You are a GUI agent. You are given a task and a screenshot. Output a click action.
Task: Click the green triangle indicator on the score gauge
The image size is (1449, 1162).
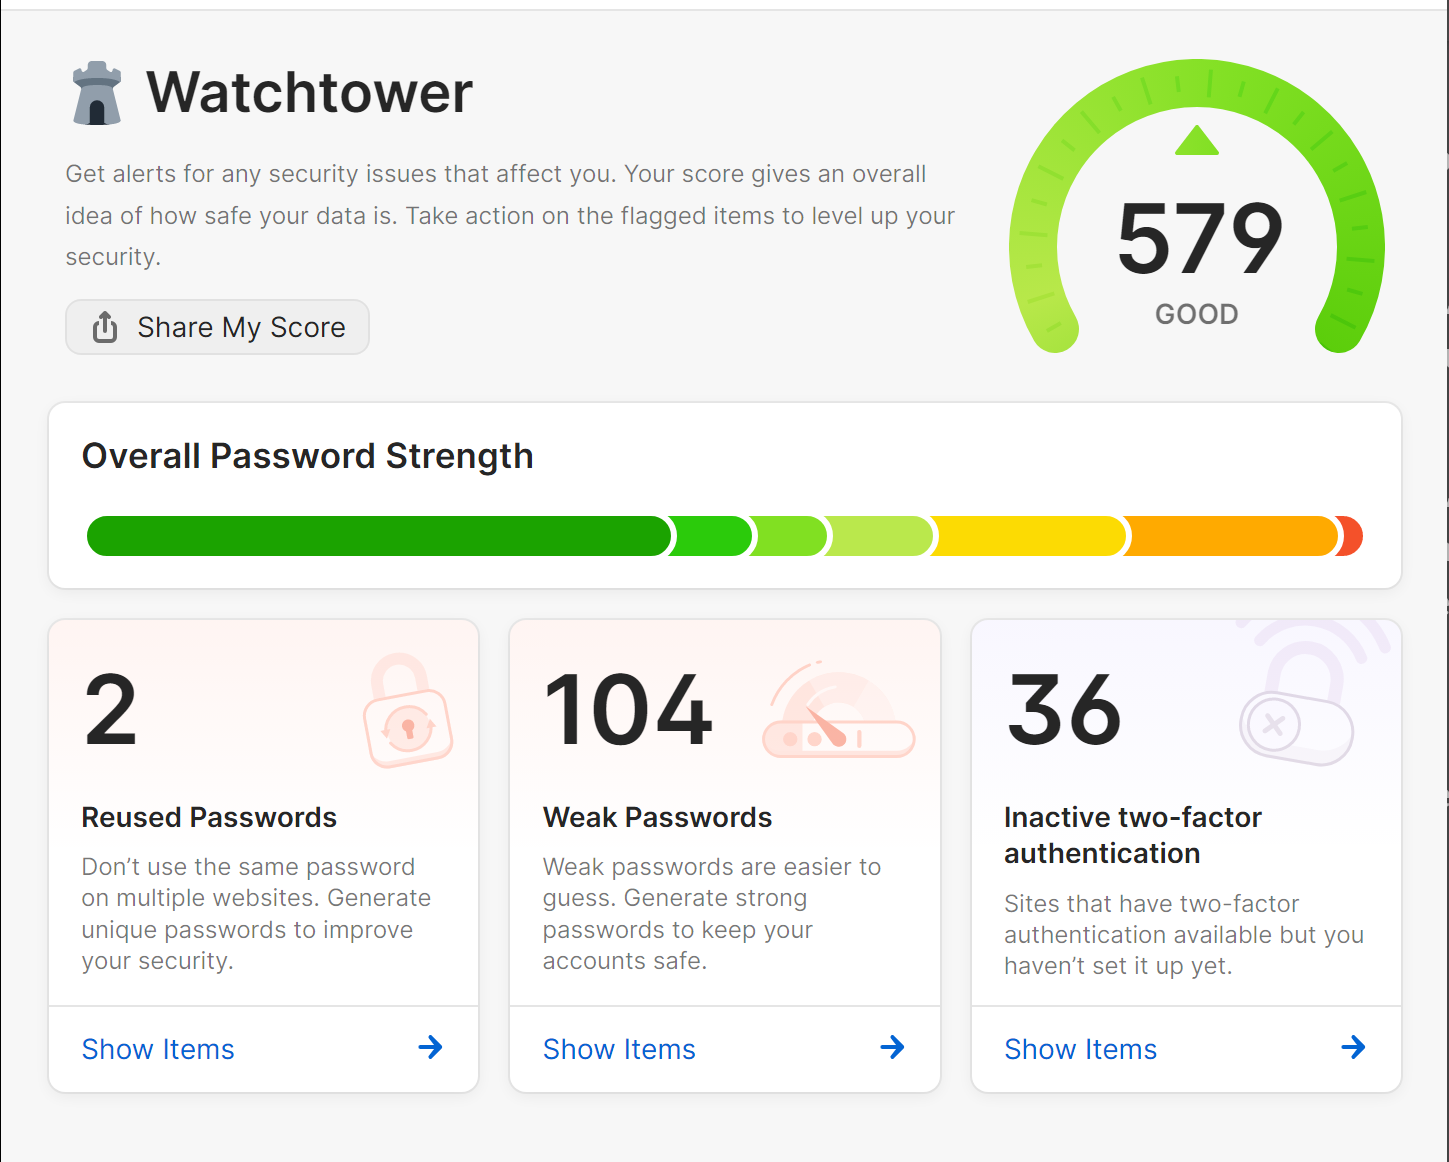coord(1196,141)
